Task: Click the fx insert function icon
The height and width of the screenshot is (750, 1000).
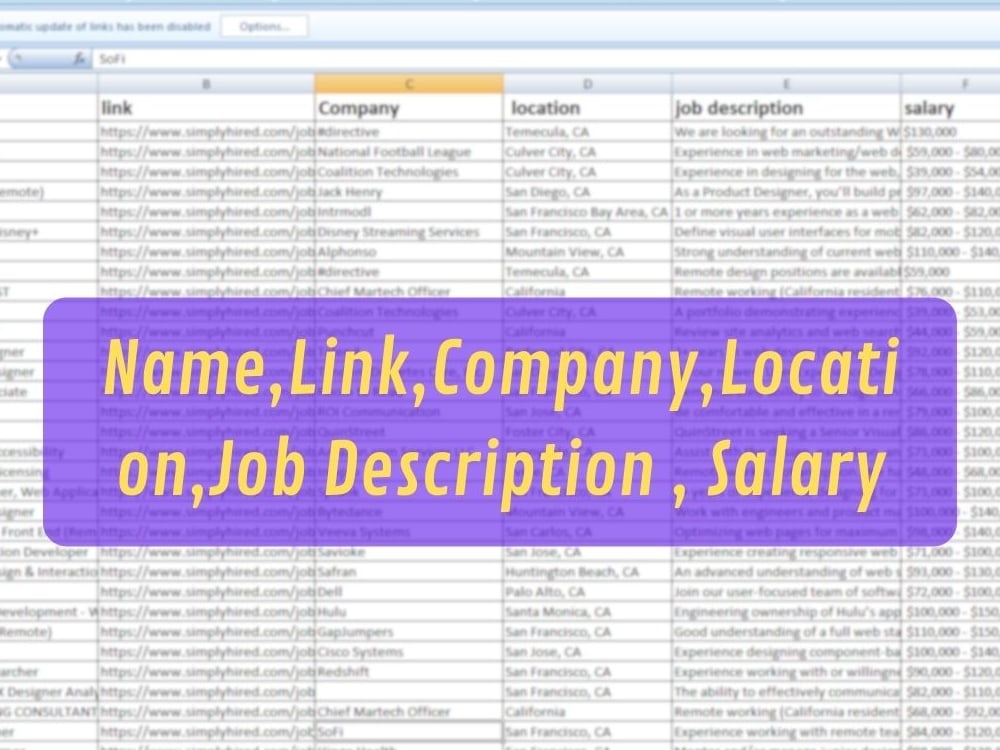Action: point(80,59)
